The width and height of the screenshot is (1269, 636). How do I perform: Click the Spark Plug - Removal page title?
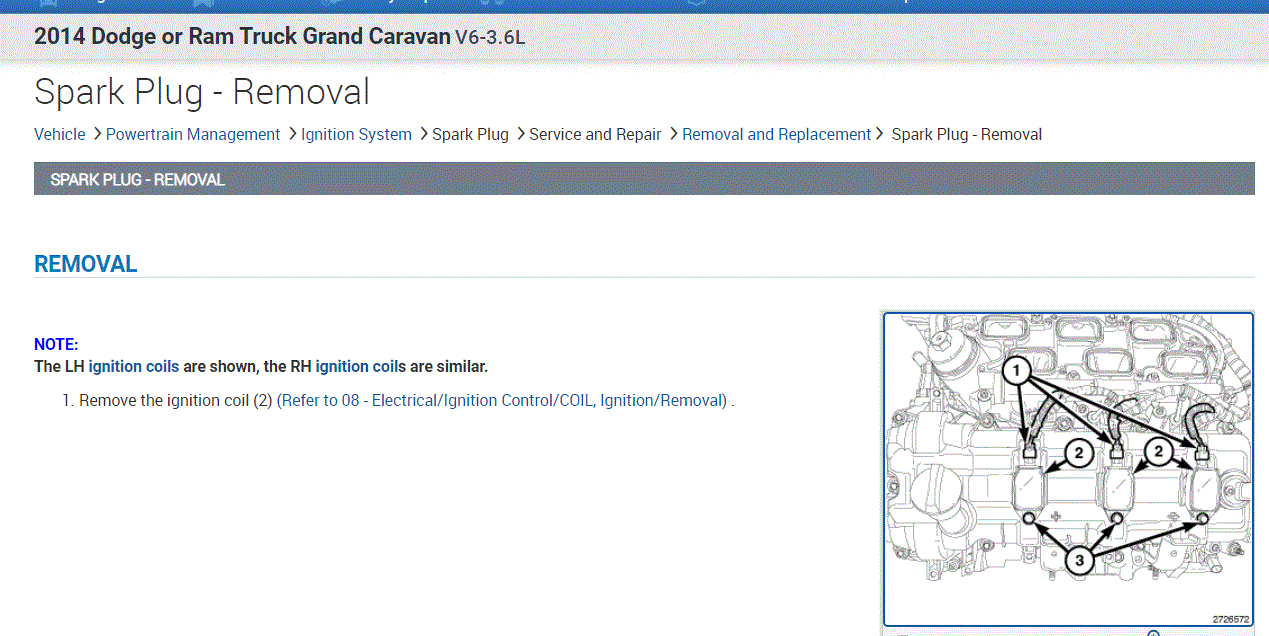(x=202, y=92)
